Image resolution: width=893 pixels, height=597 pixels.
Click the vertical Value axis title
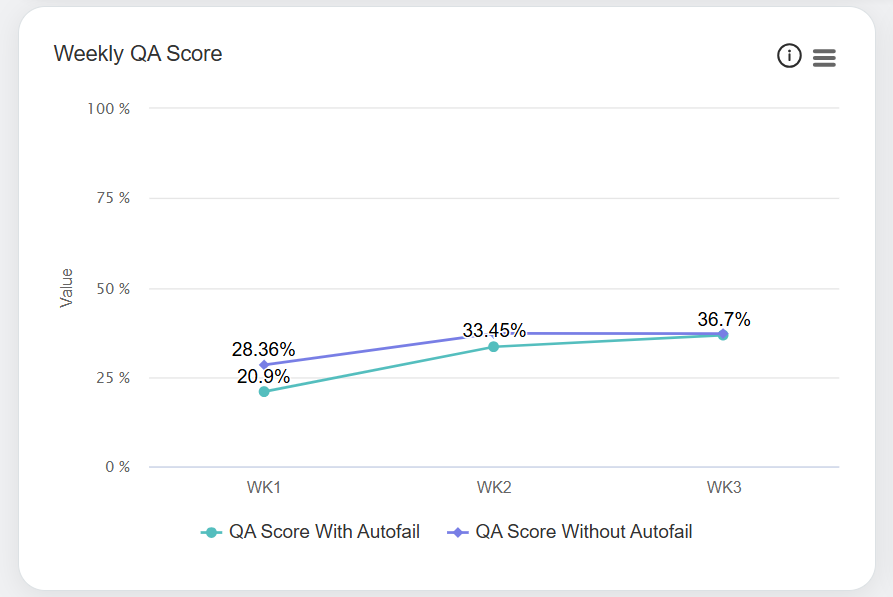67,287
